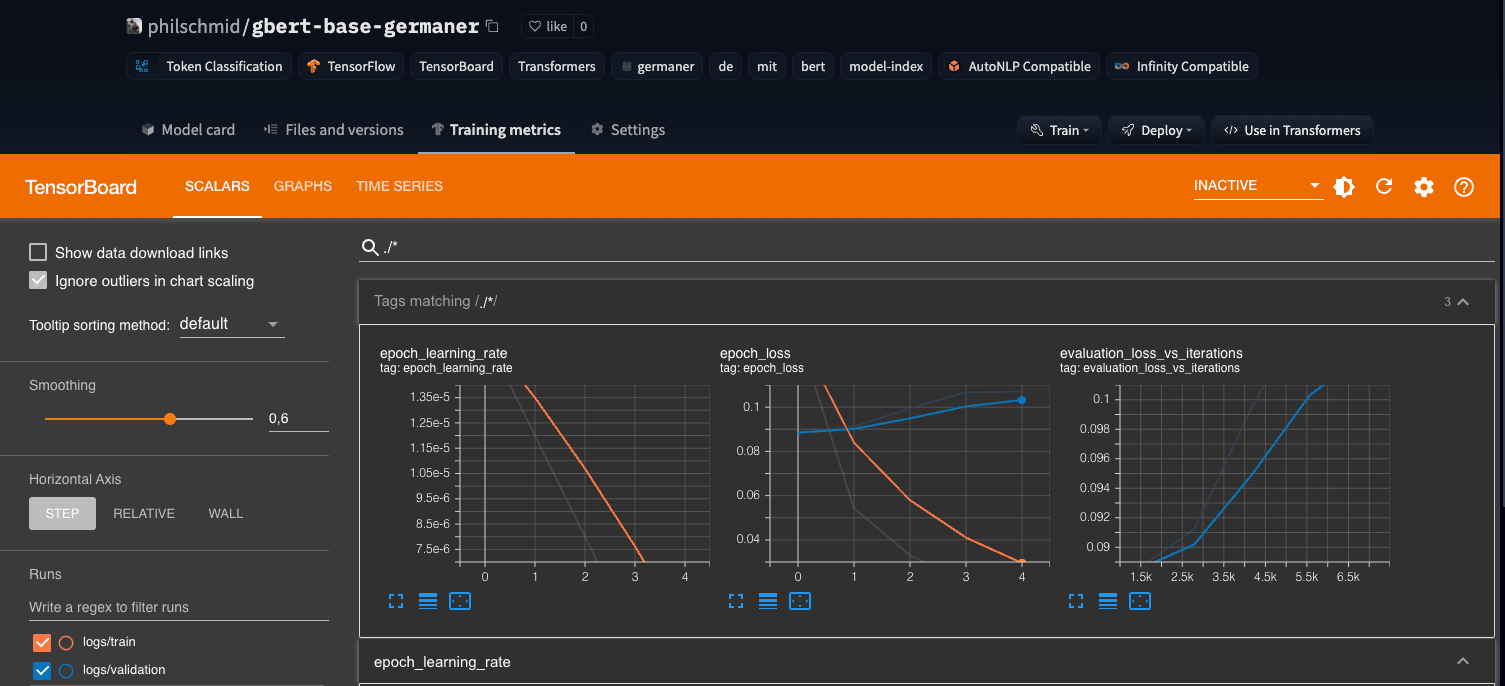The image size is (1505, 686).
Task: Click the TensorFlow tag
Action: [351, 66]
